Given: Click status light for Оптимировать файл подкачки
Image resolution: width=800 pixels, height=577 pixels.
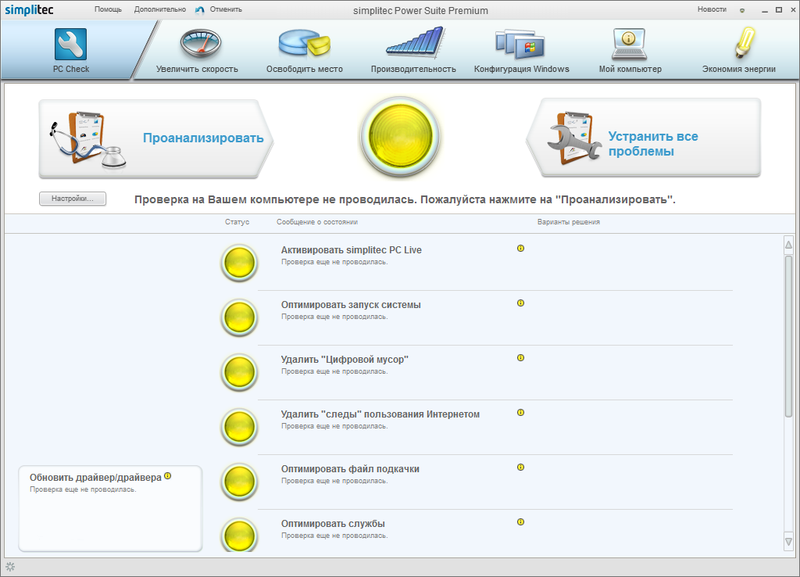Looking at the screenshot, I should (x=239, y=482).
